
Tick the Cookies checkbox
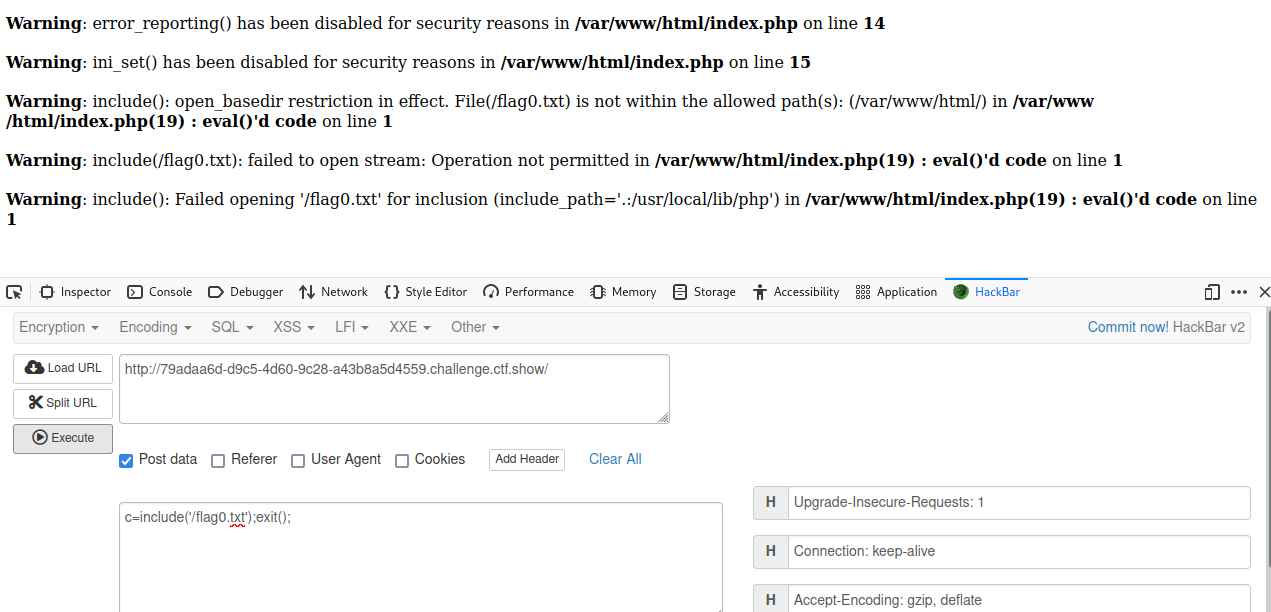pyautogui.click(x=402, y=461)
